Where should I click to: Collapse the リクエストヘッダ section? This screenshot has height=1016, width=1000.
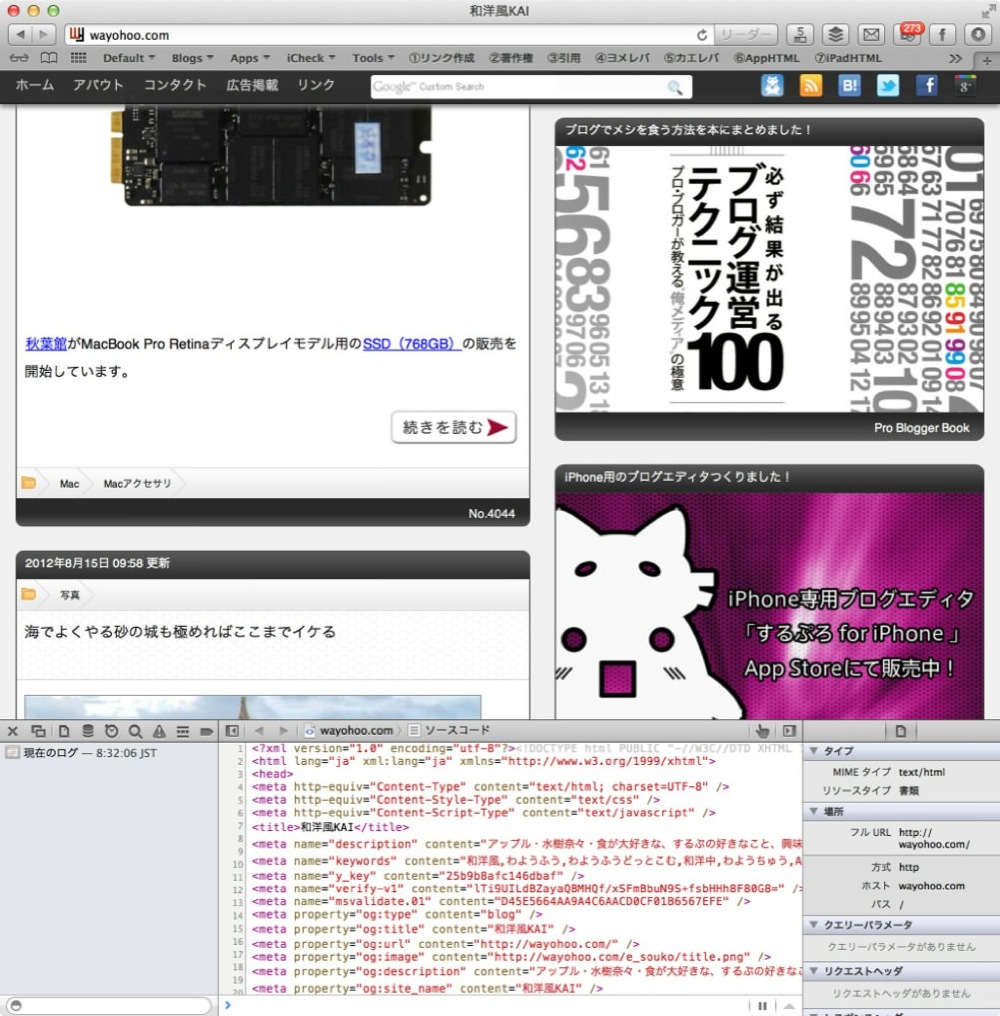(814, 971)
